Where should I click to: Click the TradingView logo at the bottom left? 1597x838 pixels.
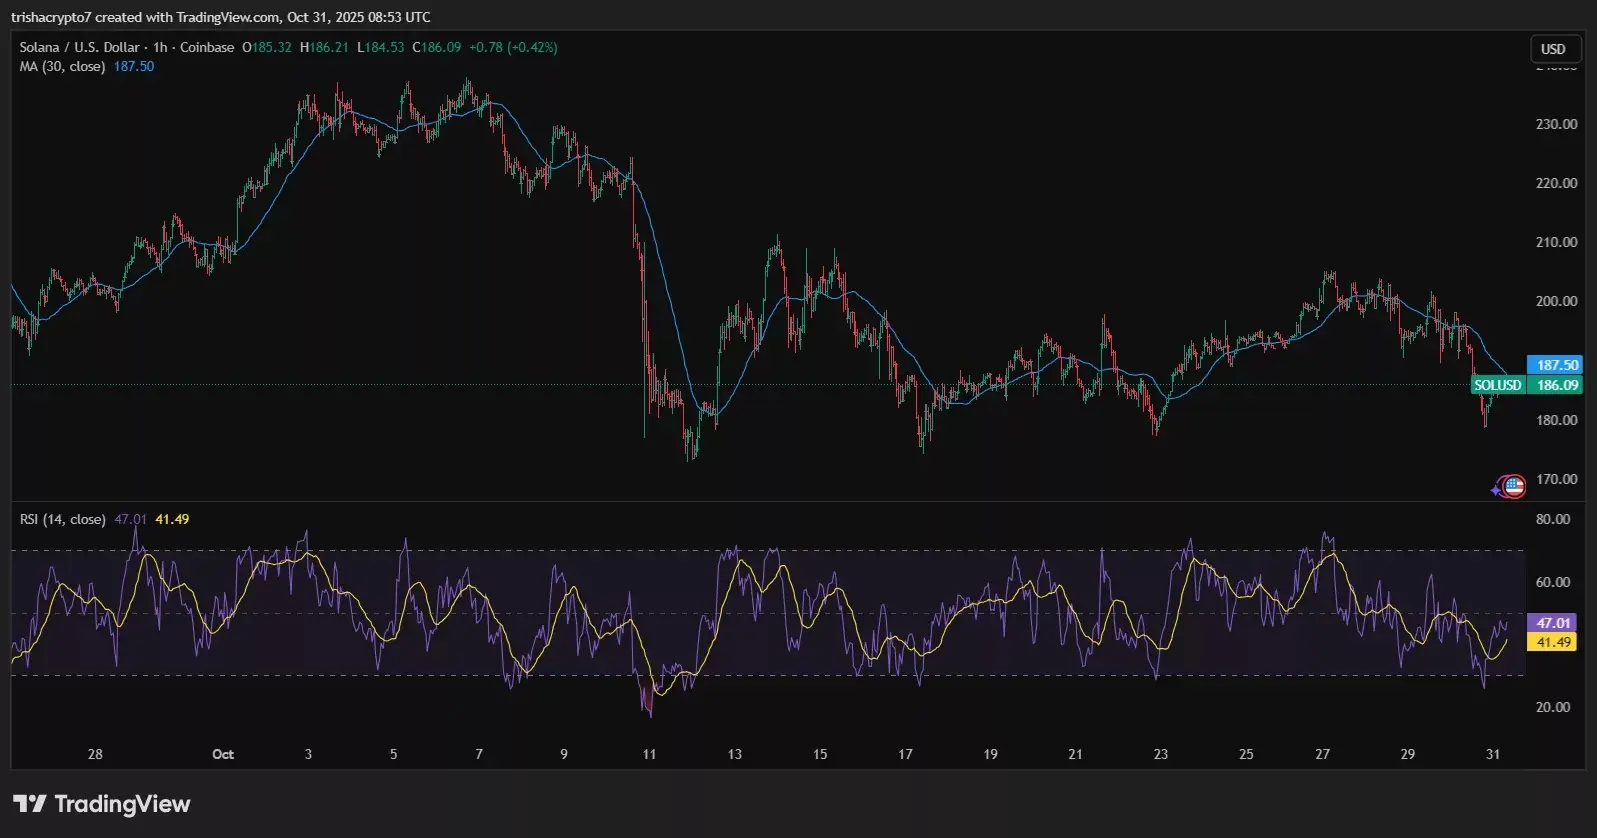click(101, 804)
